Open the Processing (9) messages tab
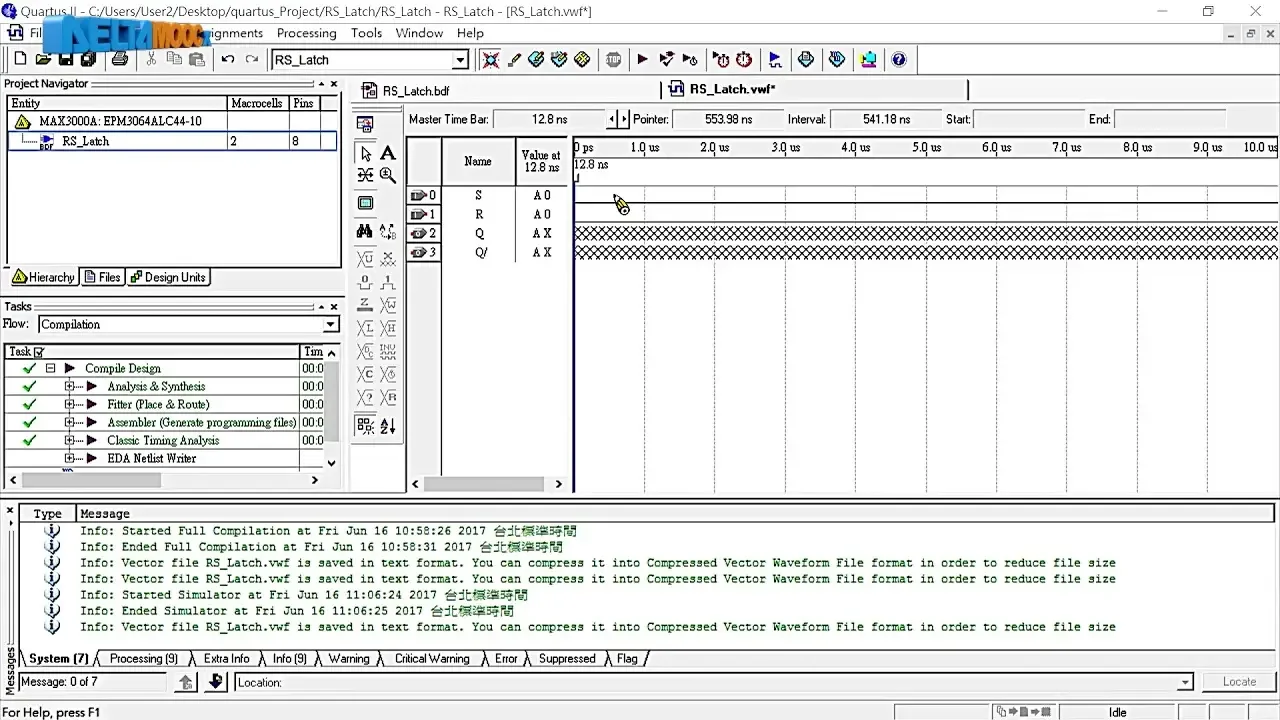Image resolution: width=1280 pixels, height=720 pixels. pos(143,659)
